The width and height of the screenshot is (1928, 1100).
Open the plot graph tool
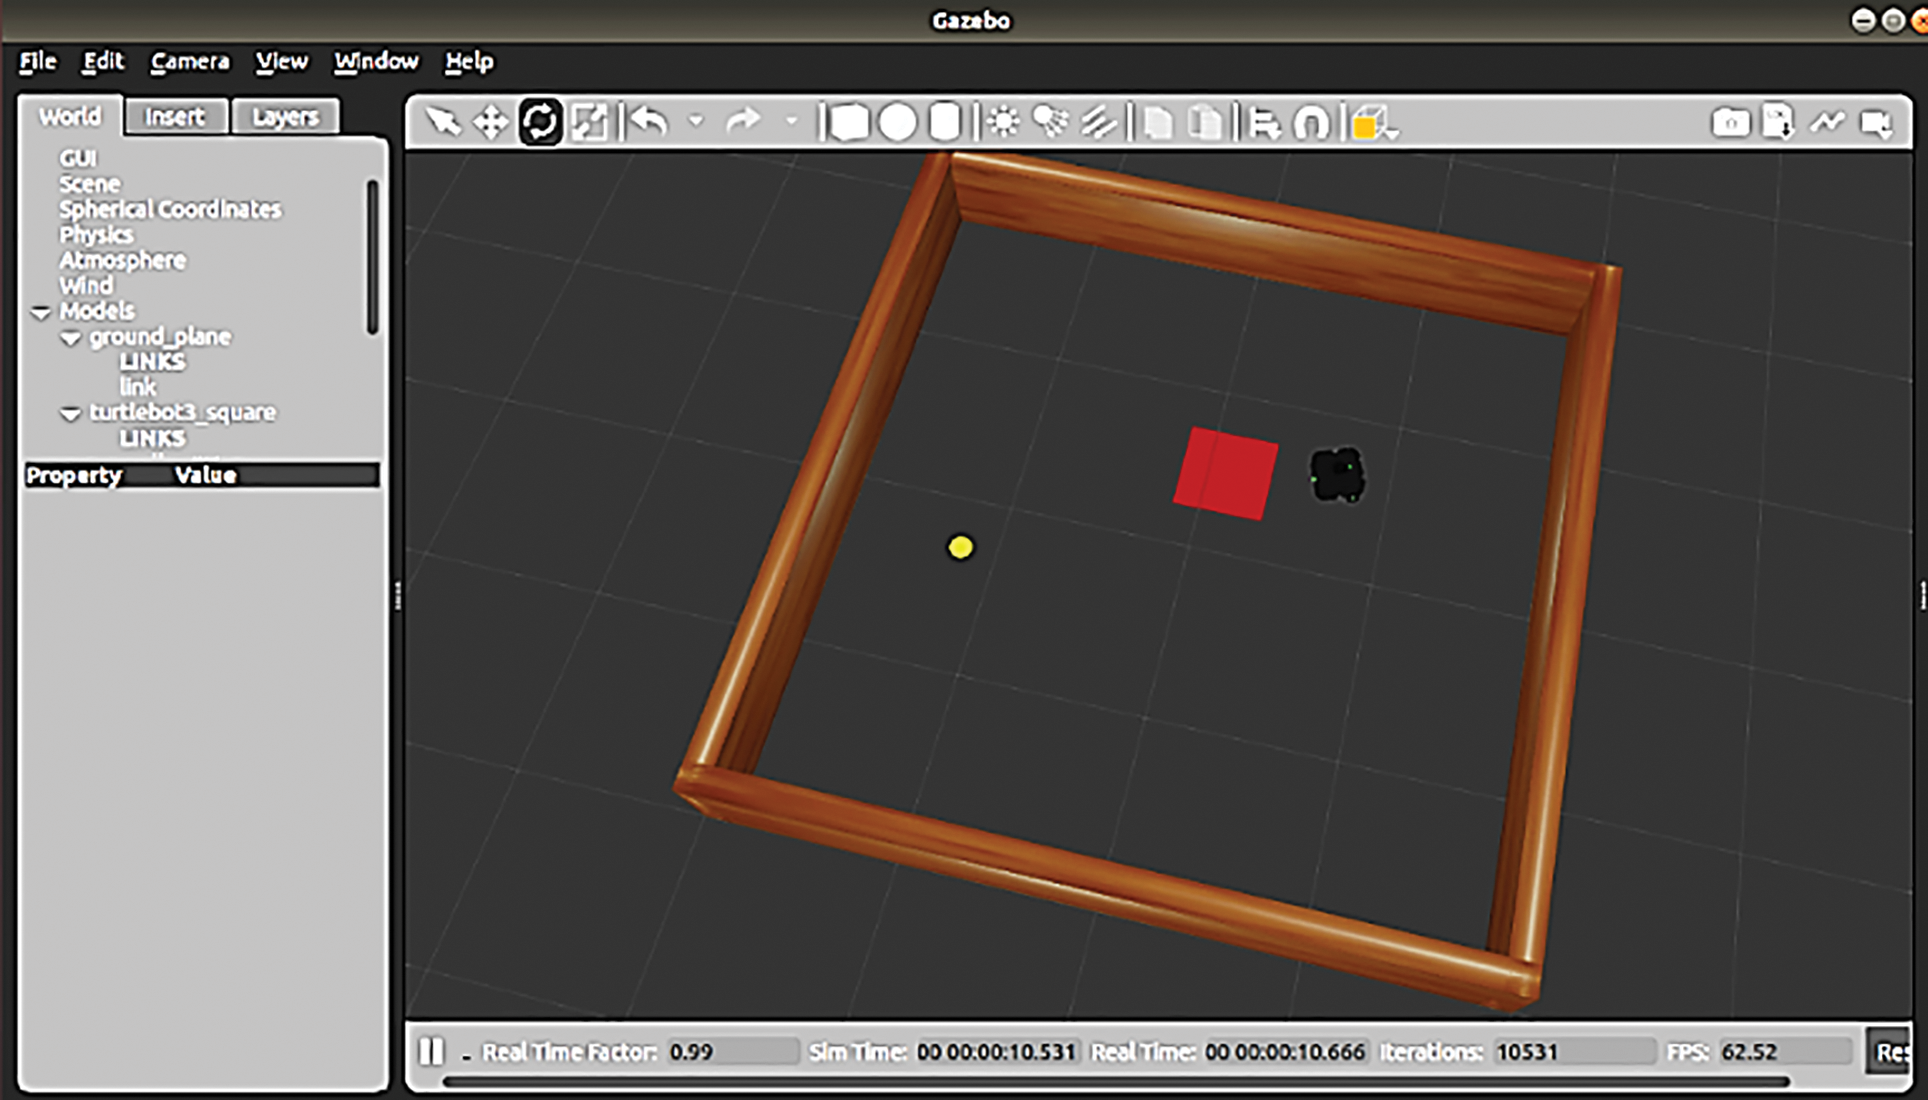tap(1827, 123)
